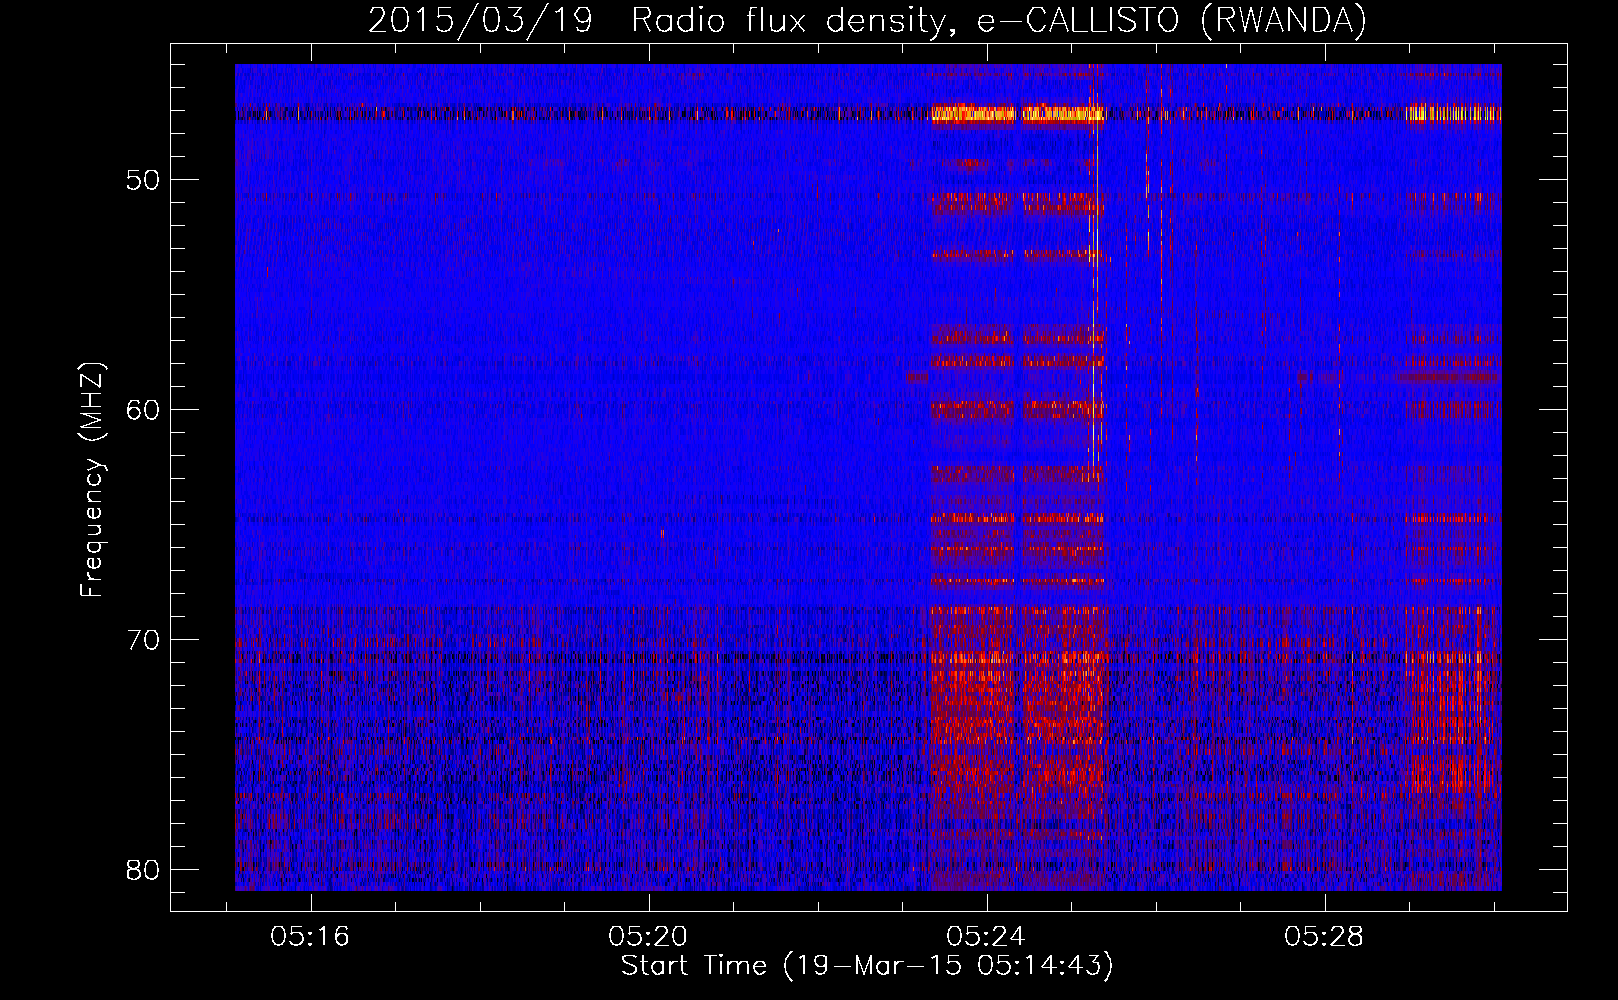The width and height of the screenshot is (1618, 1000).
Task: Click the time tick label '05:20'
Action: [648, 936]
